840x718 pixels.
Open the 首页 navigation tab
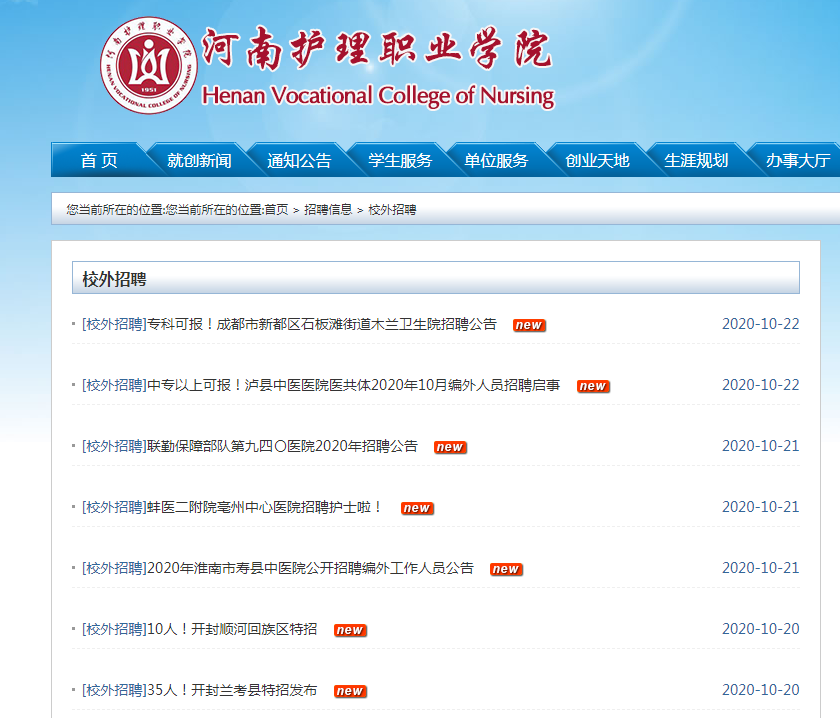[99, 160]
